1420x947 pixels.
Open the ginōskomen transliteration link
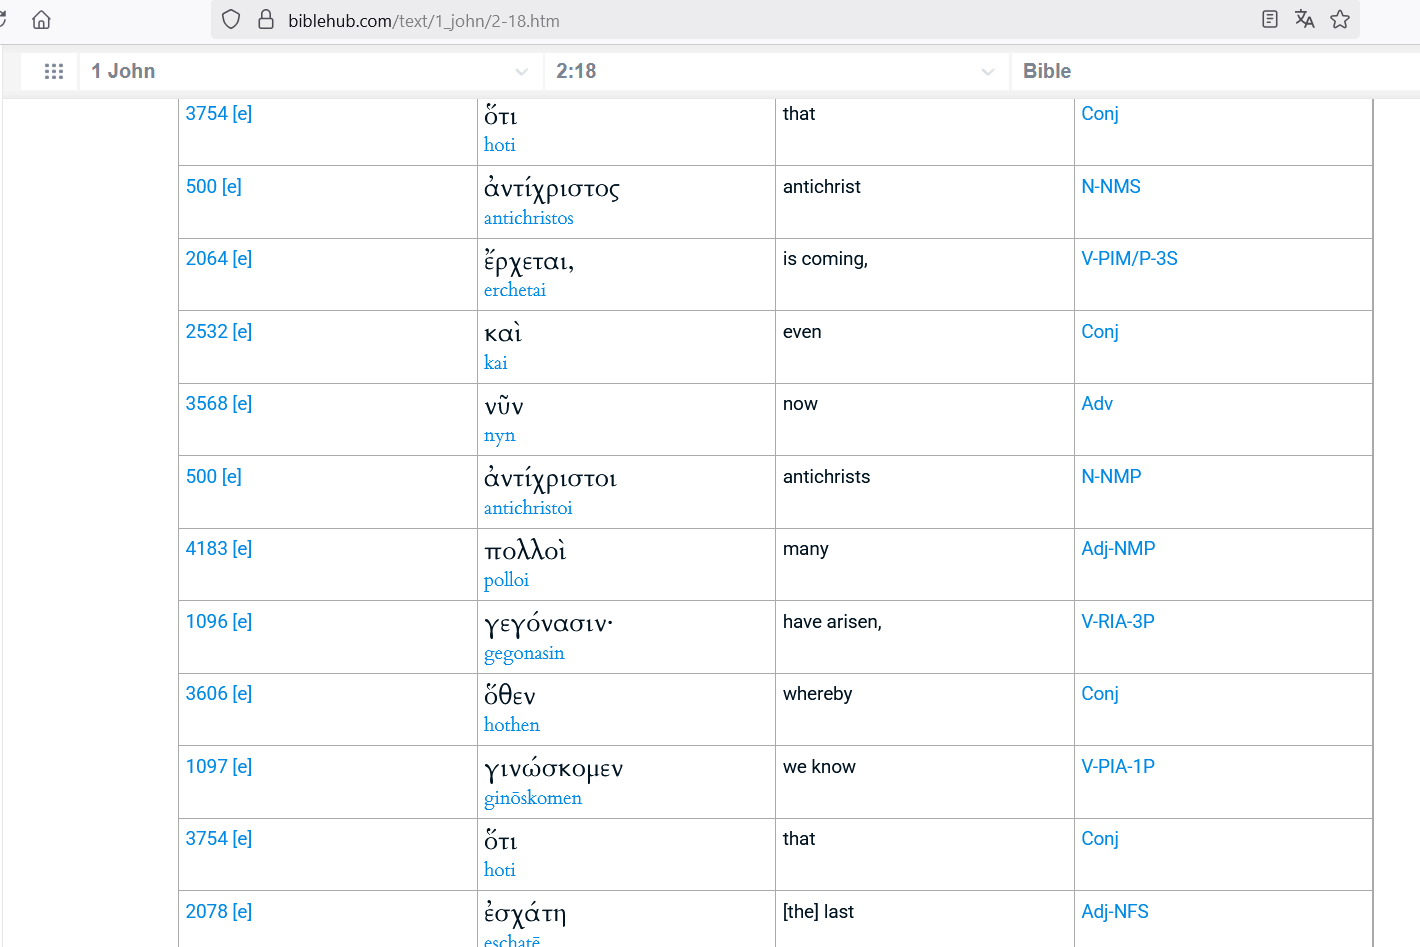[533, 798]
